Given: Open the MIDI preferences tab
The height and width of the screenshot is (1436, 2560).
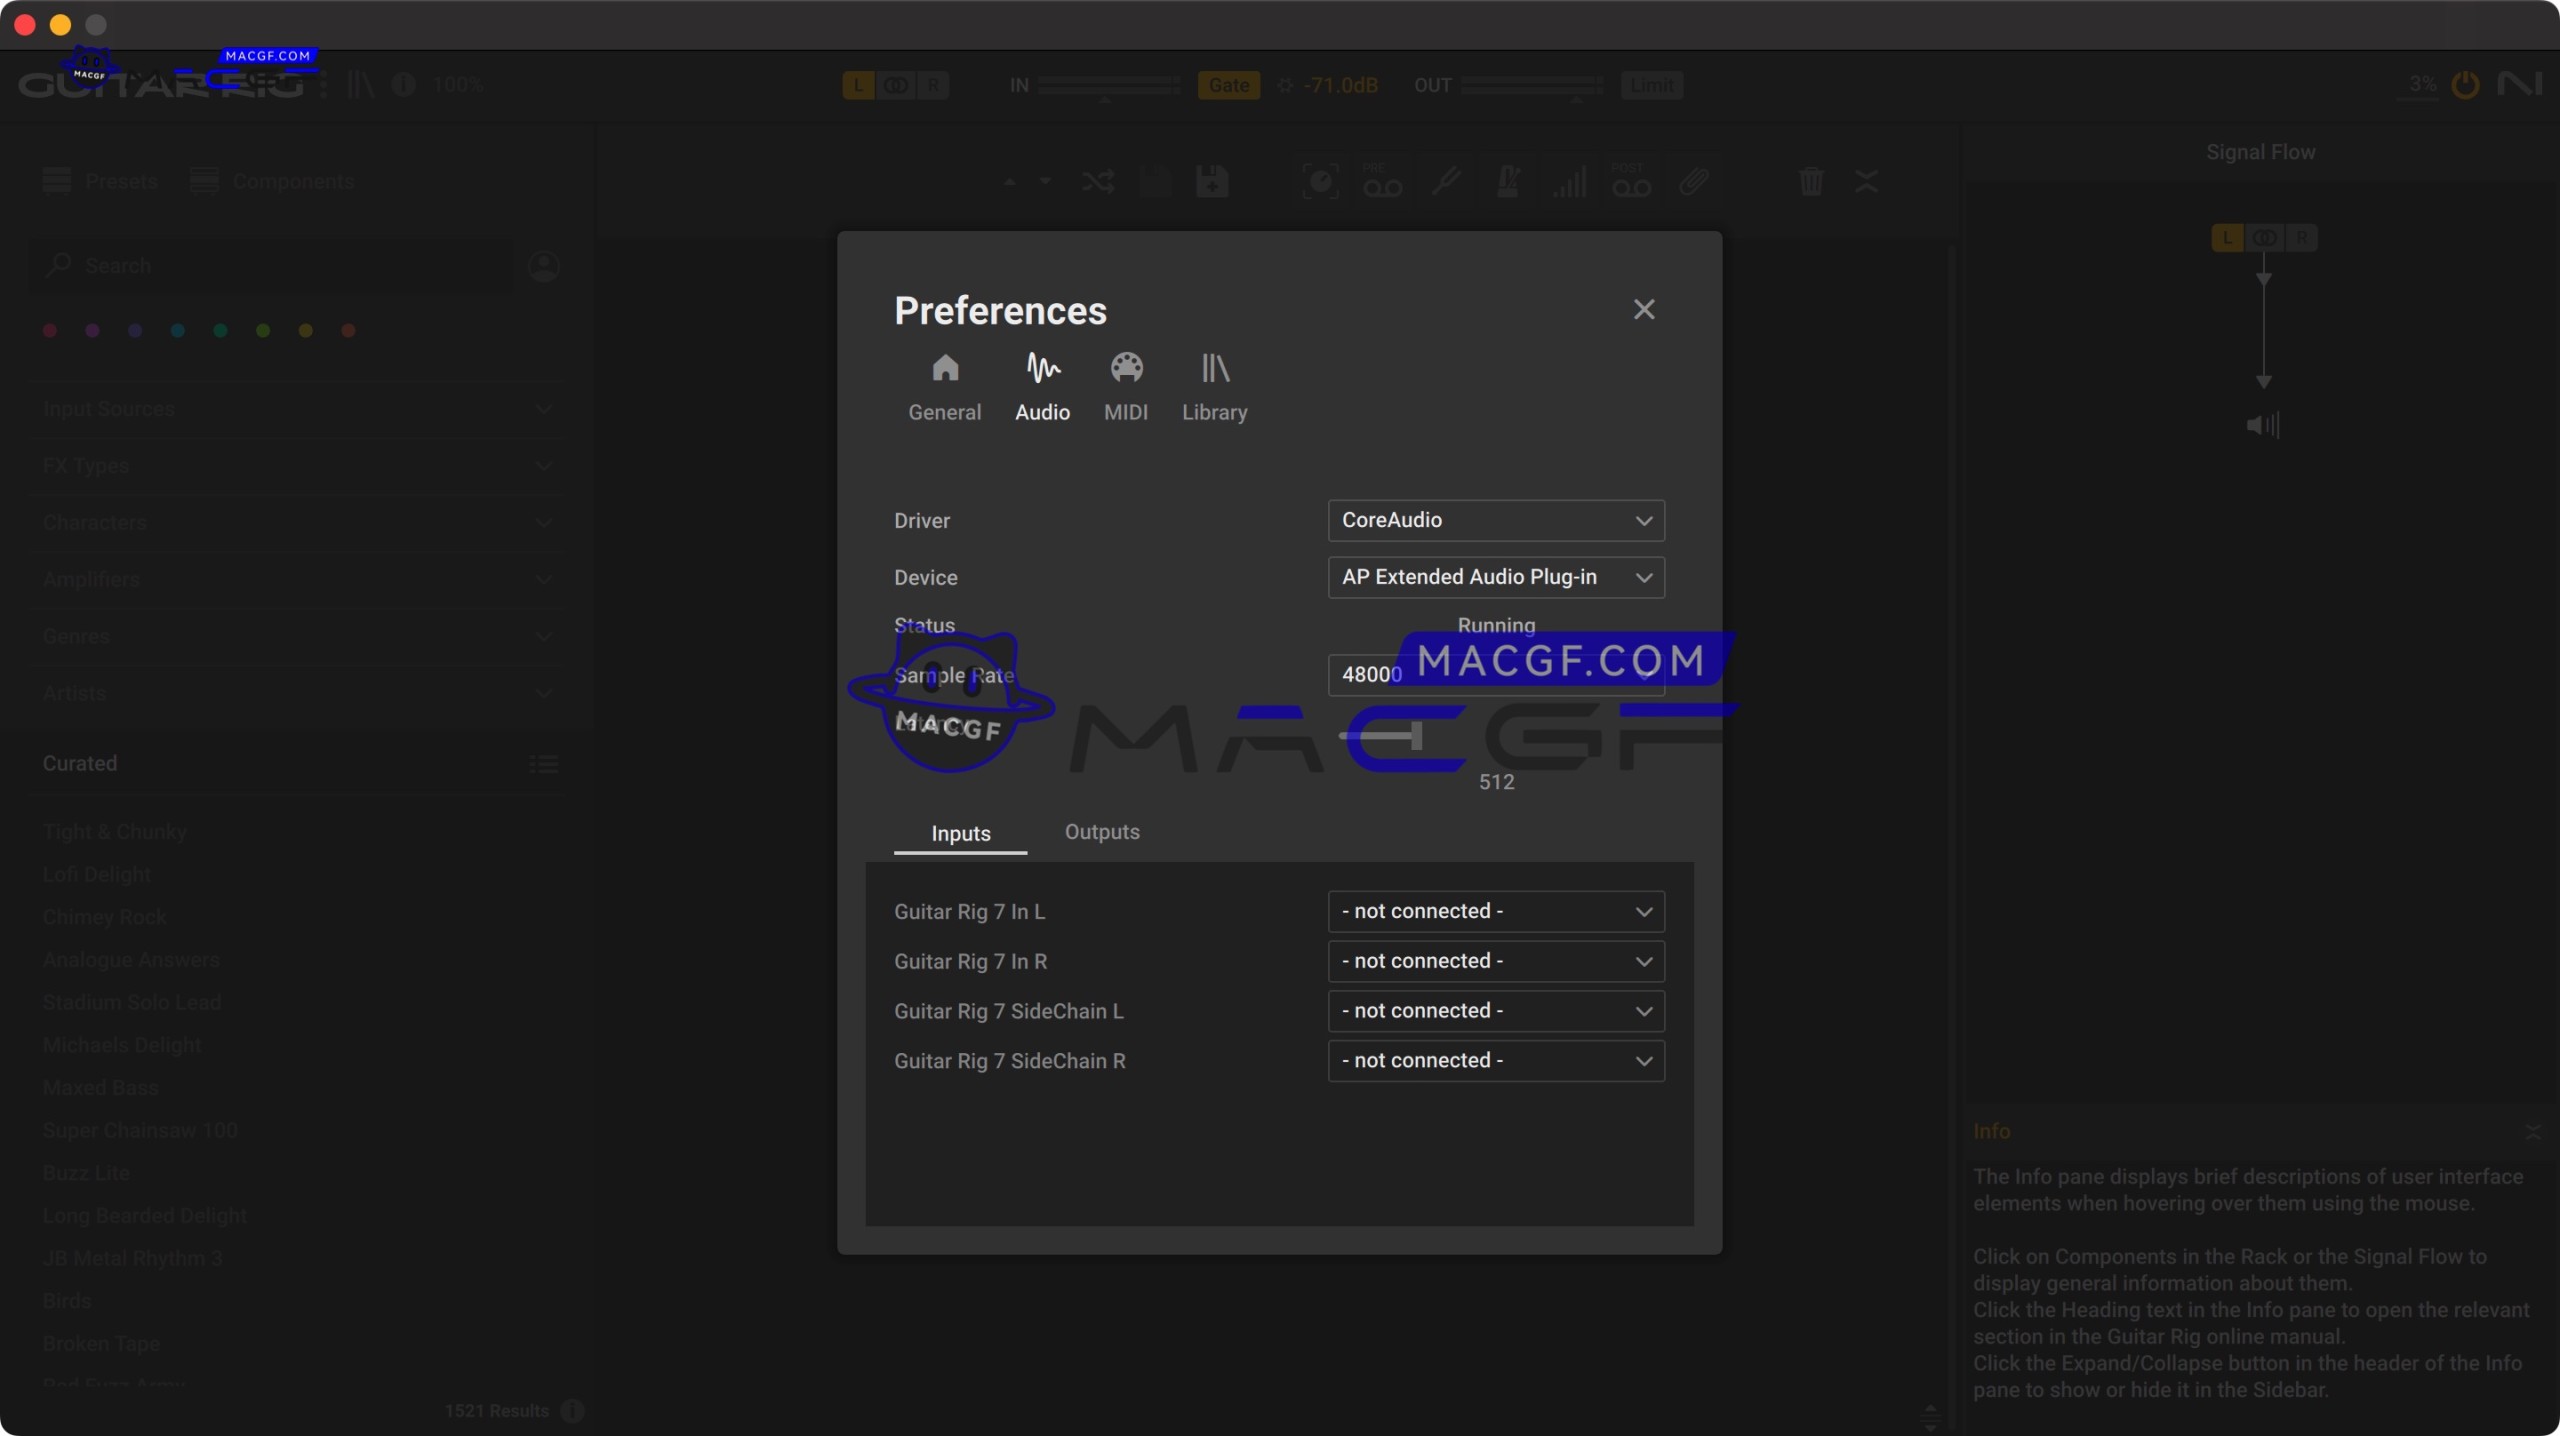Looking at the screenshot, I should click(1126, 387).
